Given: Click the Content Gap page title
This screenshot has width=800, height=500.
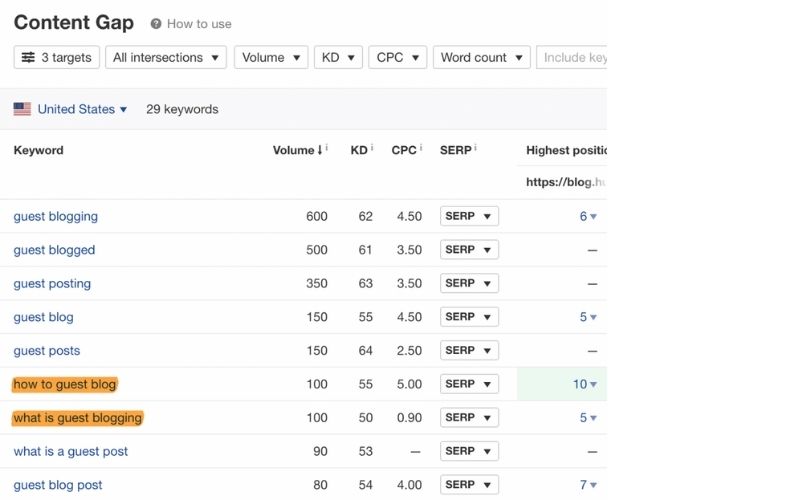Looking at the screenshot, I should 73,22.
